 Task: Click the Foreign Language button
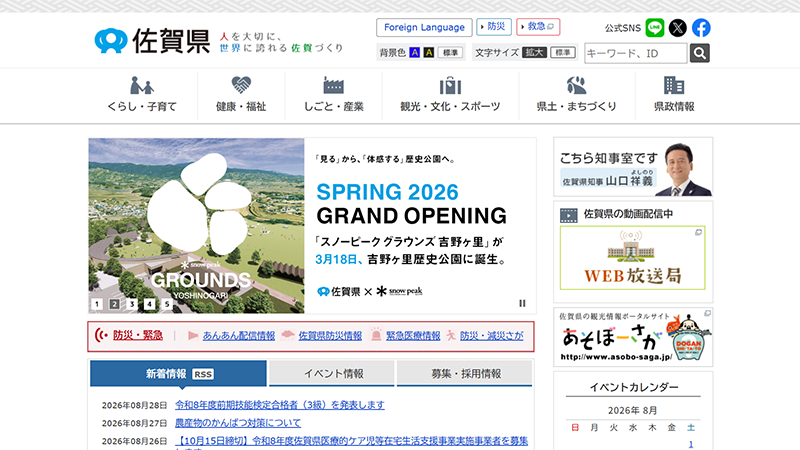[x=424, y=28]
